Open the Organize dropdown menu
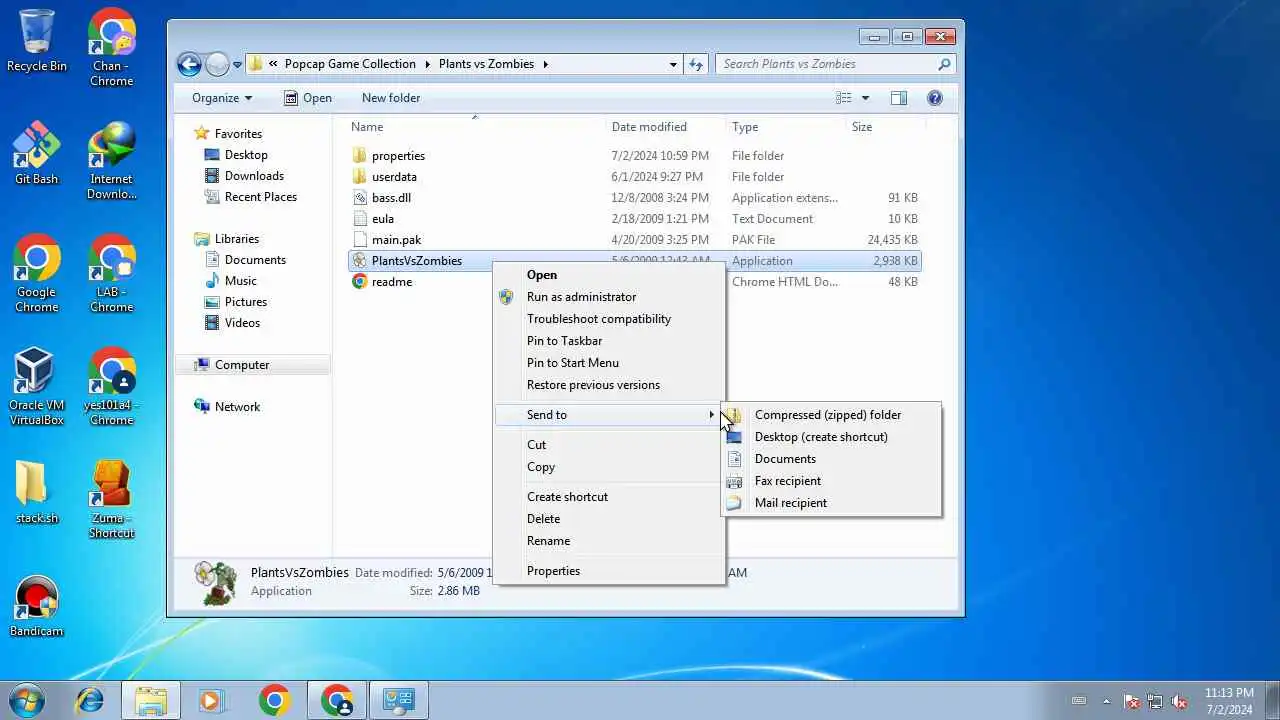Screen dimensions: 1280x720 222,98
